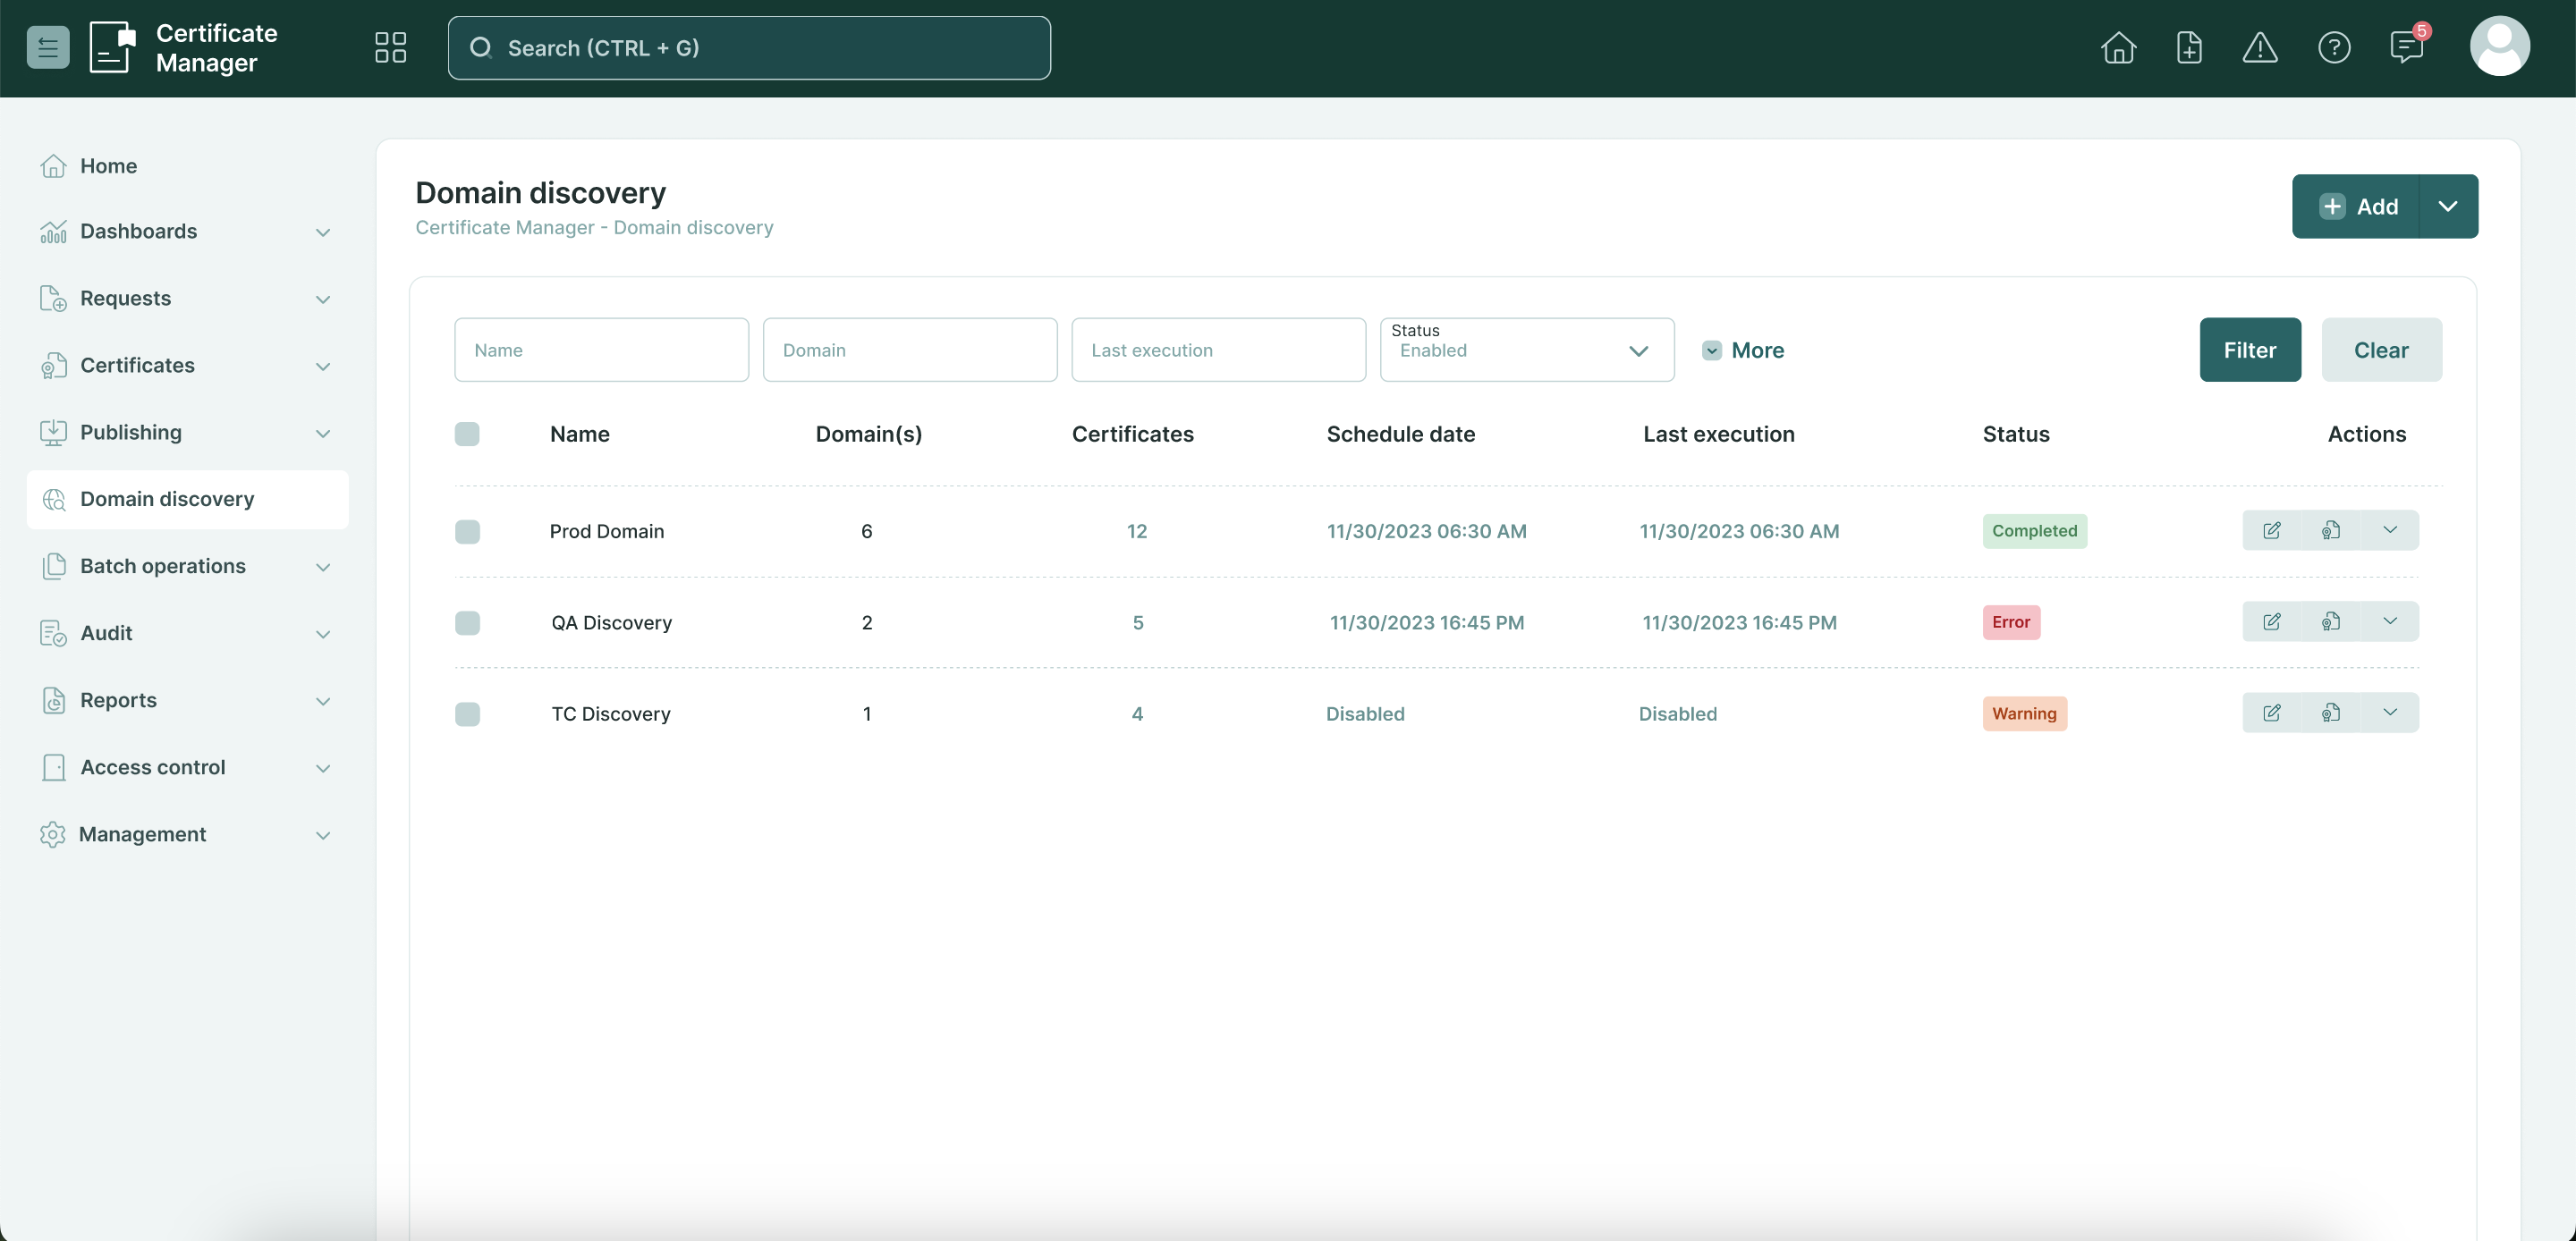Image resolution: width=2576 pixels, height=1241 pixels.
Task: Expand the Batch operations chevron
Action: click(323, 567)
